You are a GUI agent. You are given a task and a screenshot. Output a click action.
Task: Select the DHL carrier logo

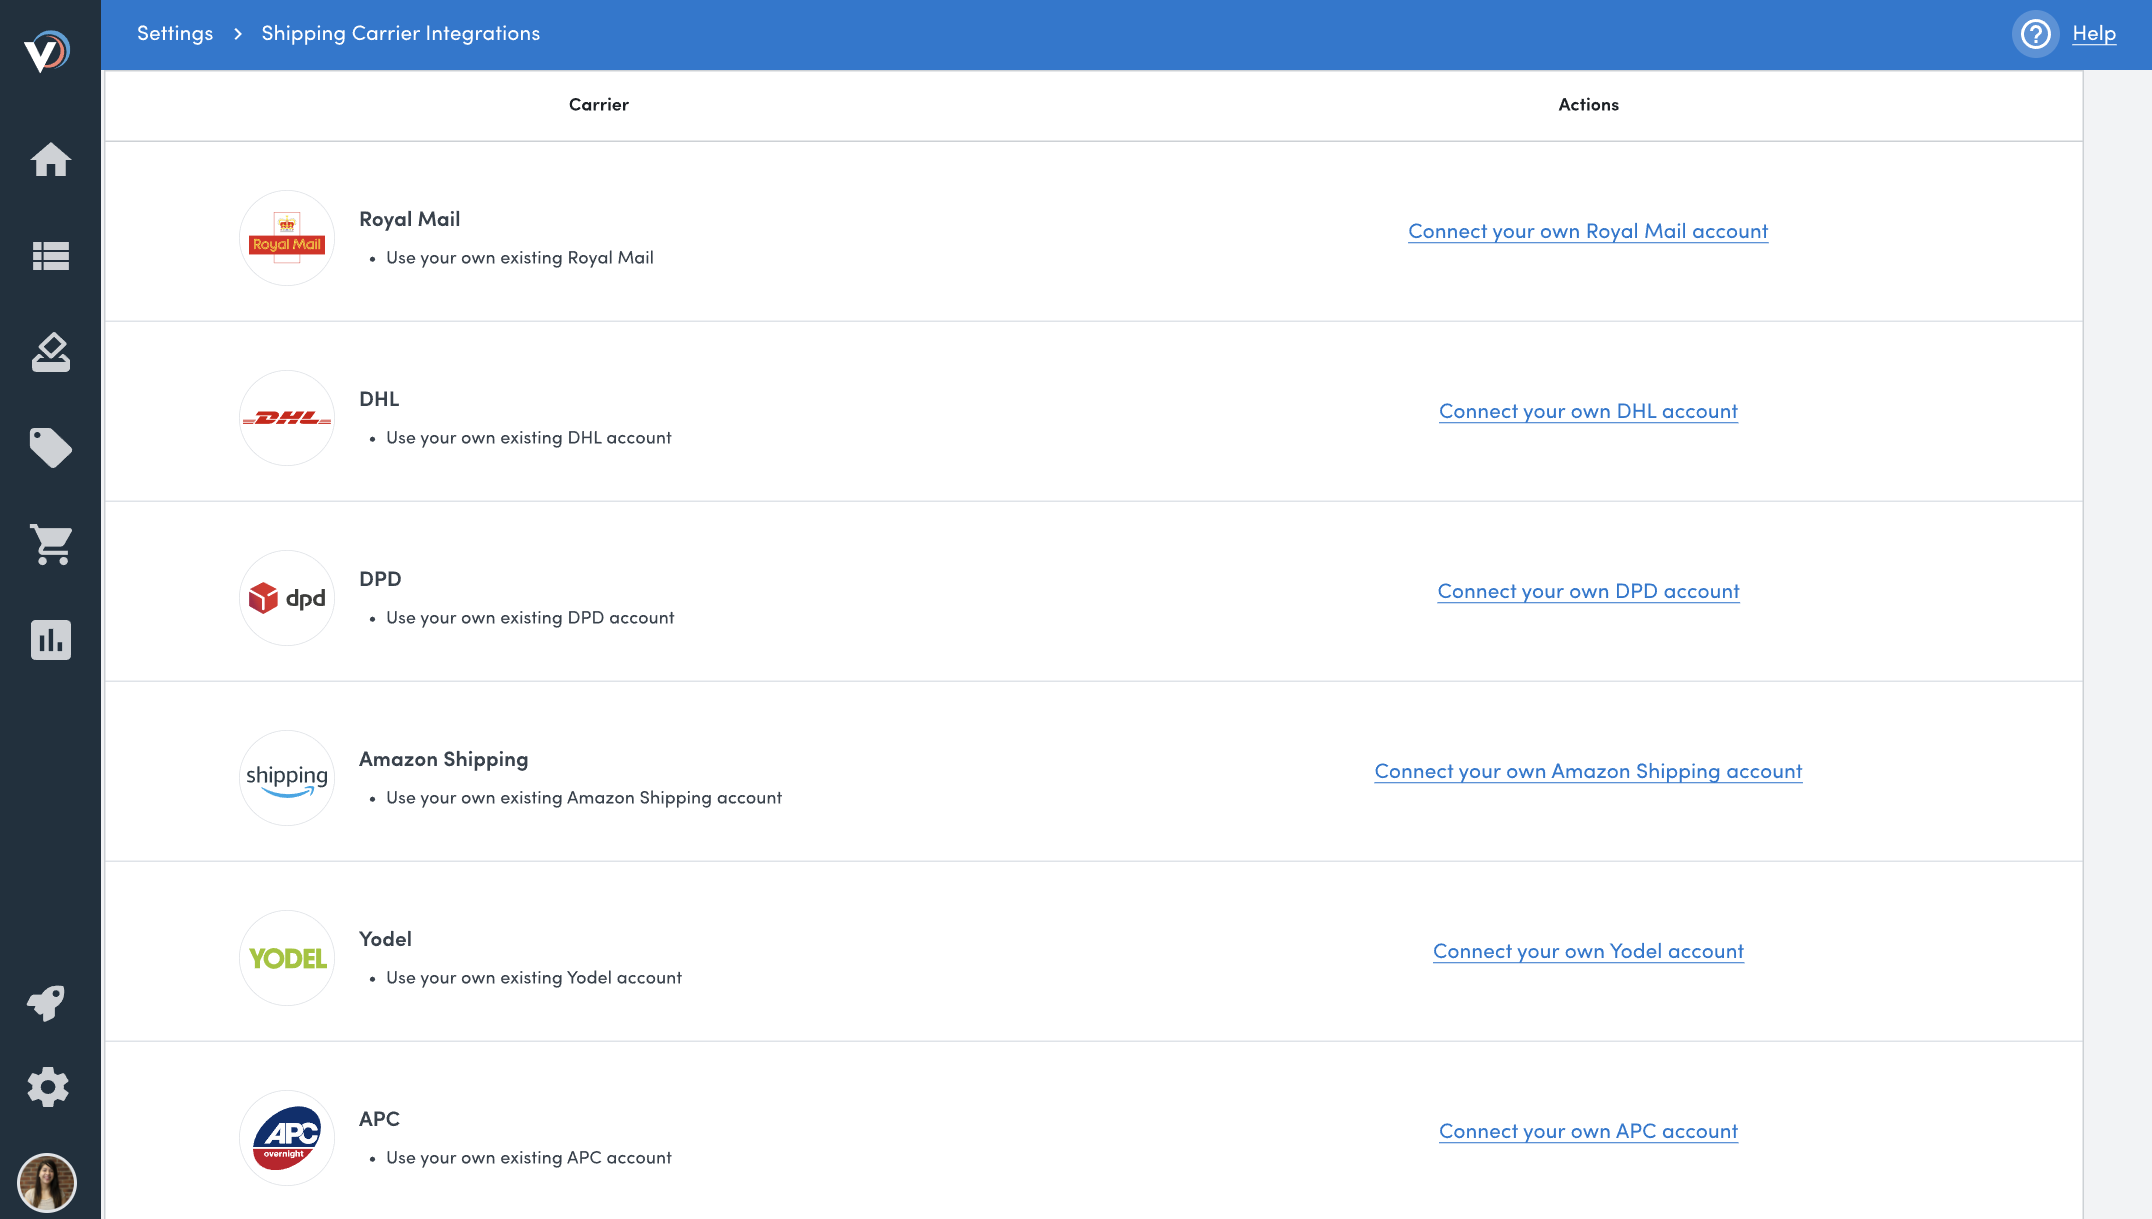(x=286, y=418)
